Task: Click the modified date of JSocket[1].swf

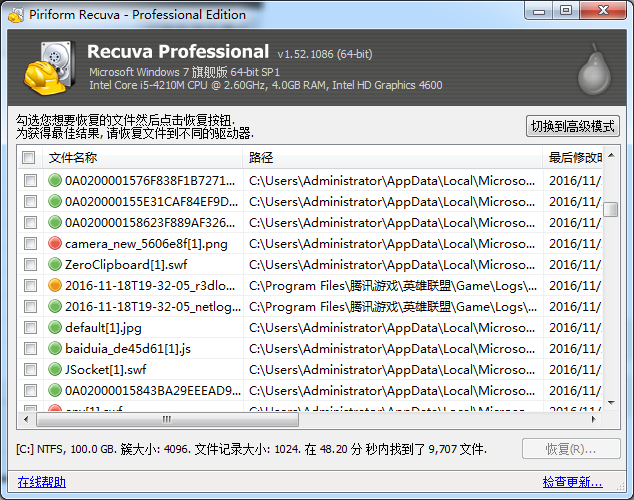Action: (x=575, y=369)
